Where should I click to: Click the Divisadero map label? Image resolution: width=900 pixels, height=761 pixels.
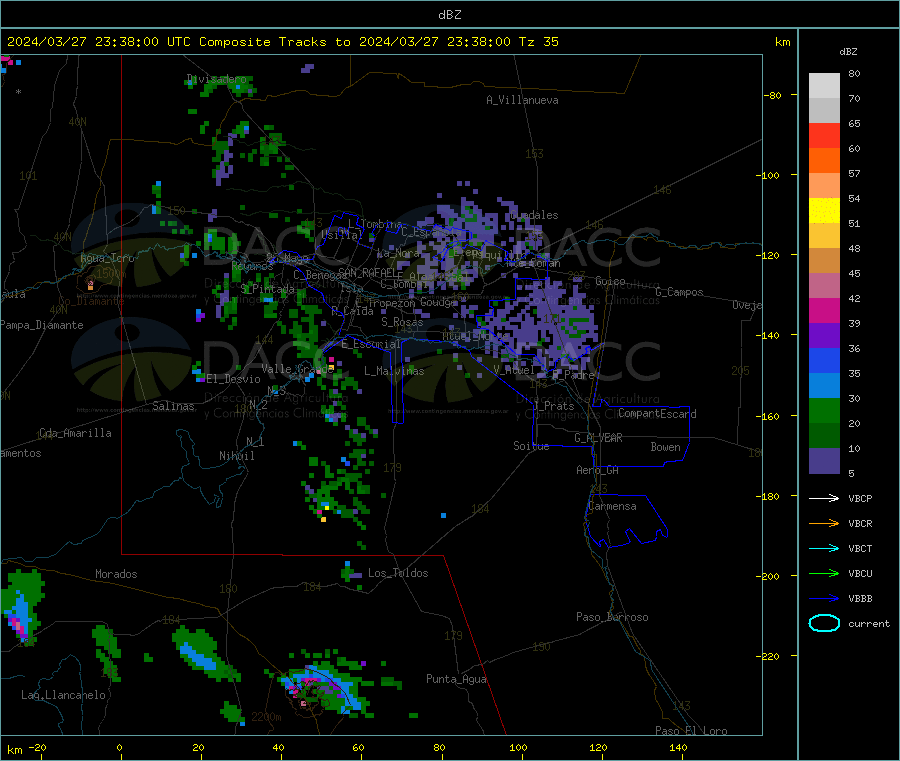217,79
